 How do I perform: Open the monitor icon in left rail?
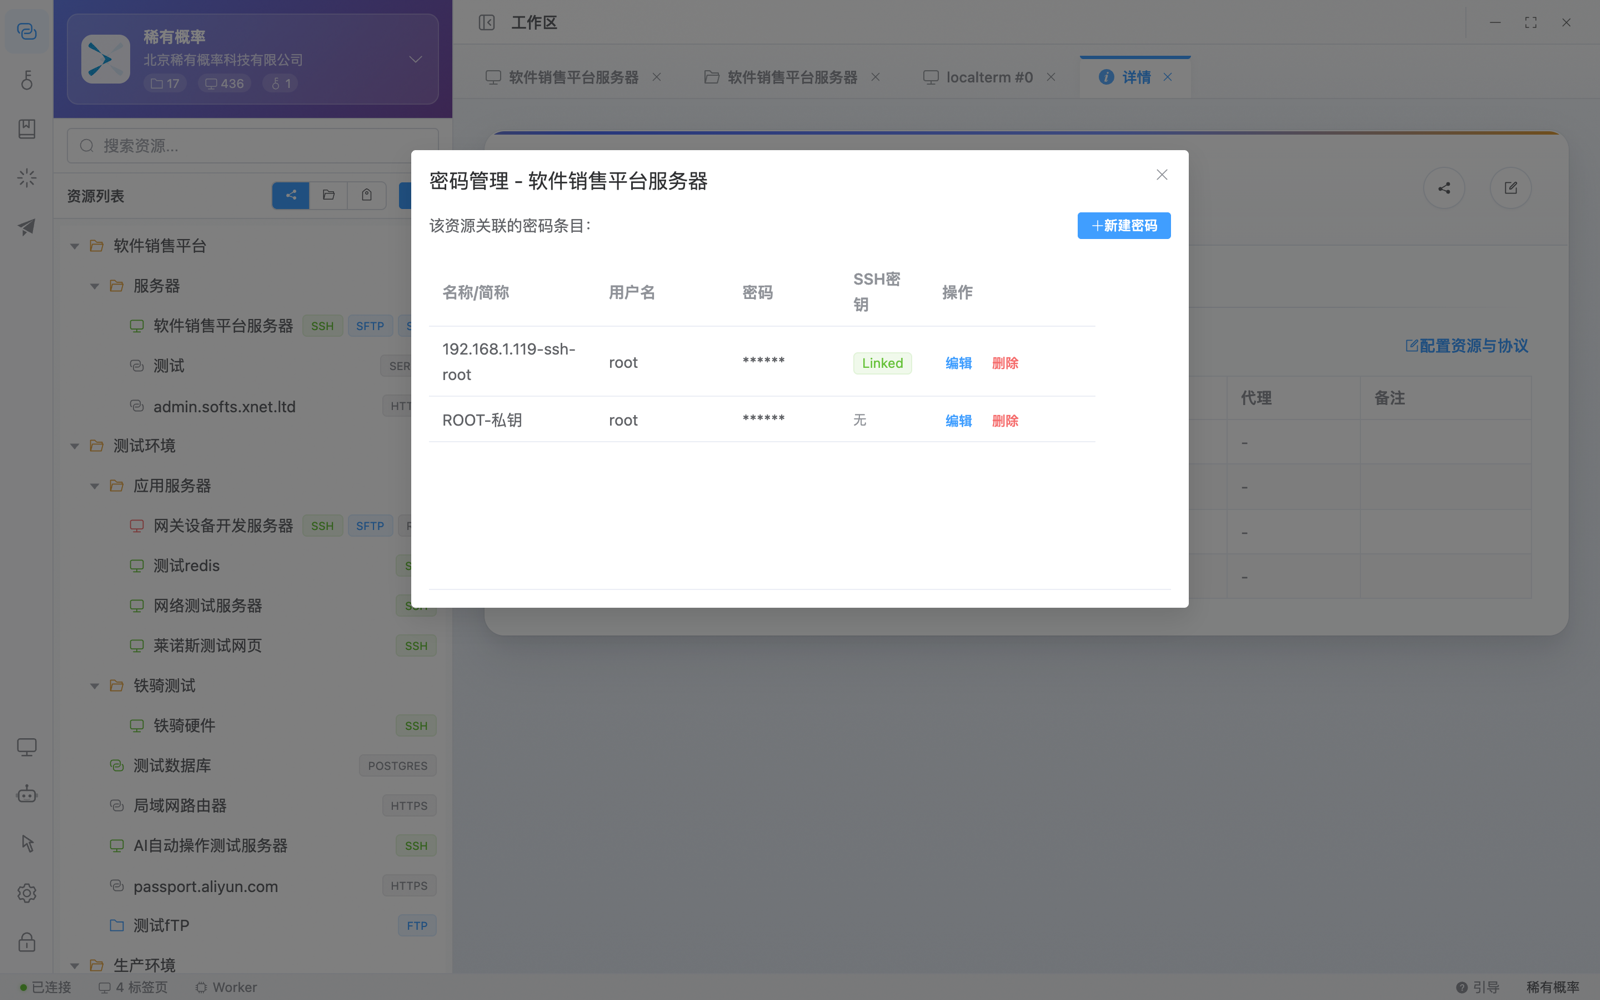(x=27, y=747)
